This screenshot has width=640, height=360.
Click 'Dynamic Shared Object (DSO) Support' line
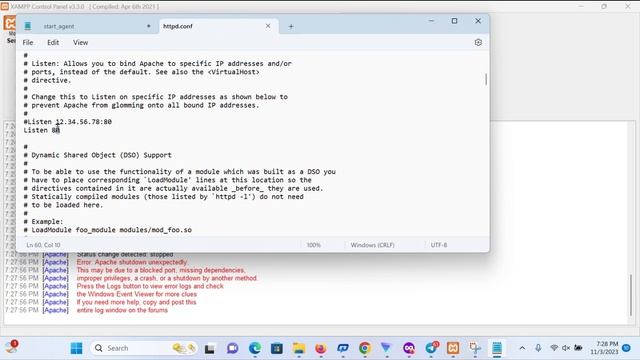click(x=98, y=155)
